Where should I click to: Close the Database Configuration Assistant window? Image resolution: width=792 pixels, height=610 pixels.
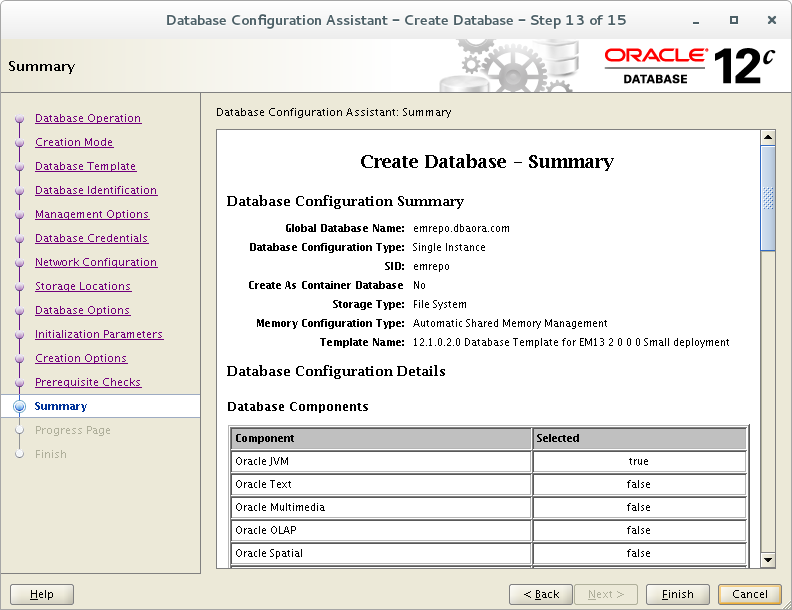(x=772, y=20)
